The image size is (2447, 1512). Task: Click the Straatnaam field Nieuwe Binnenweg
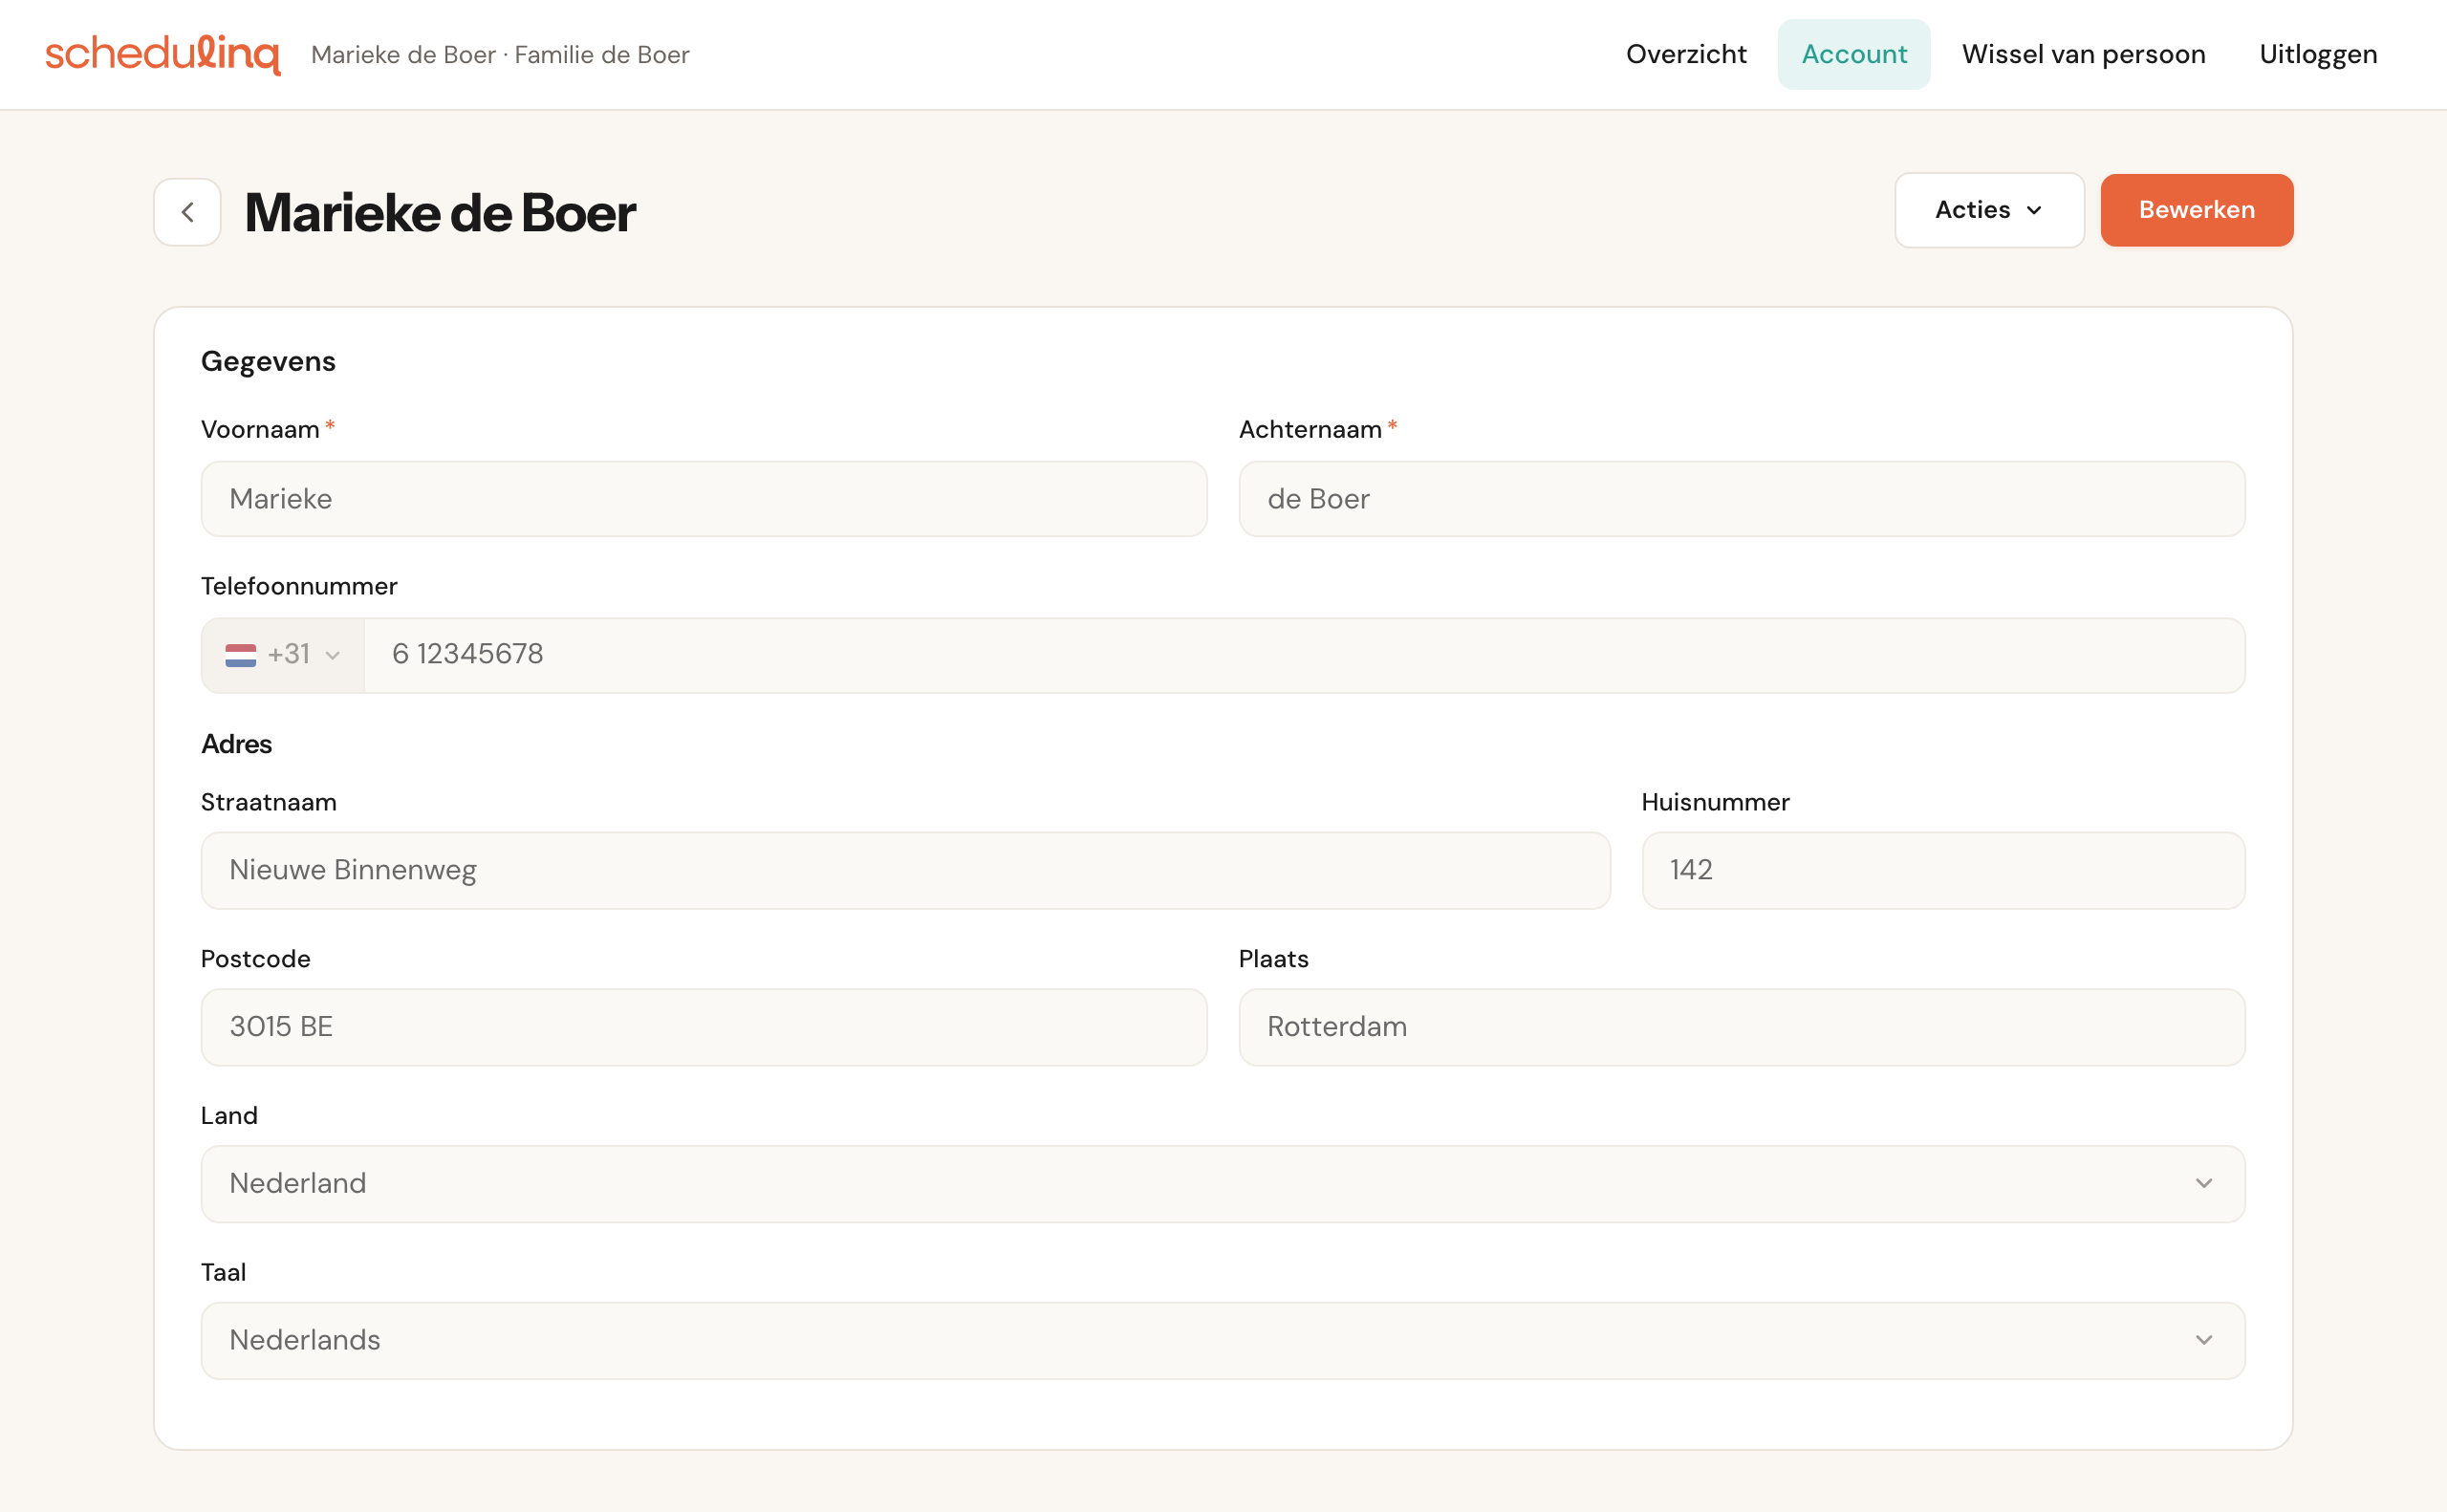pyautogui.click(x=905, y=870)
